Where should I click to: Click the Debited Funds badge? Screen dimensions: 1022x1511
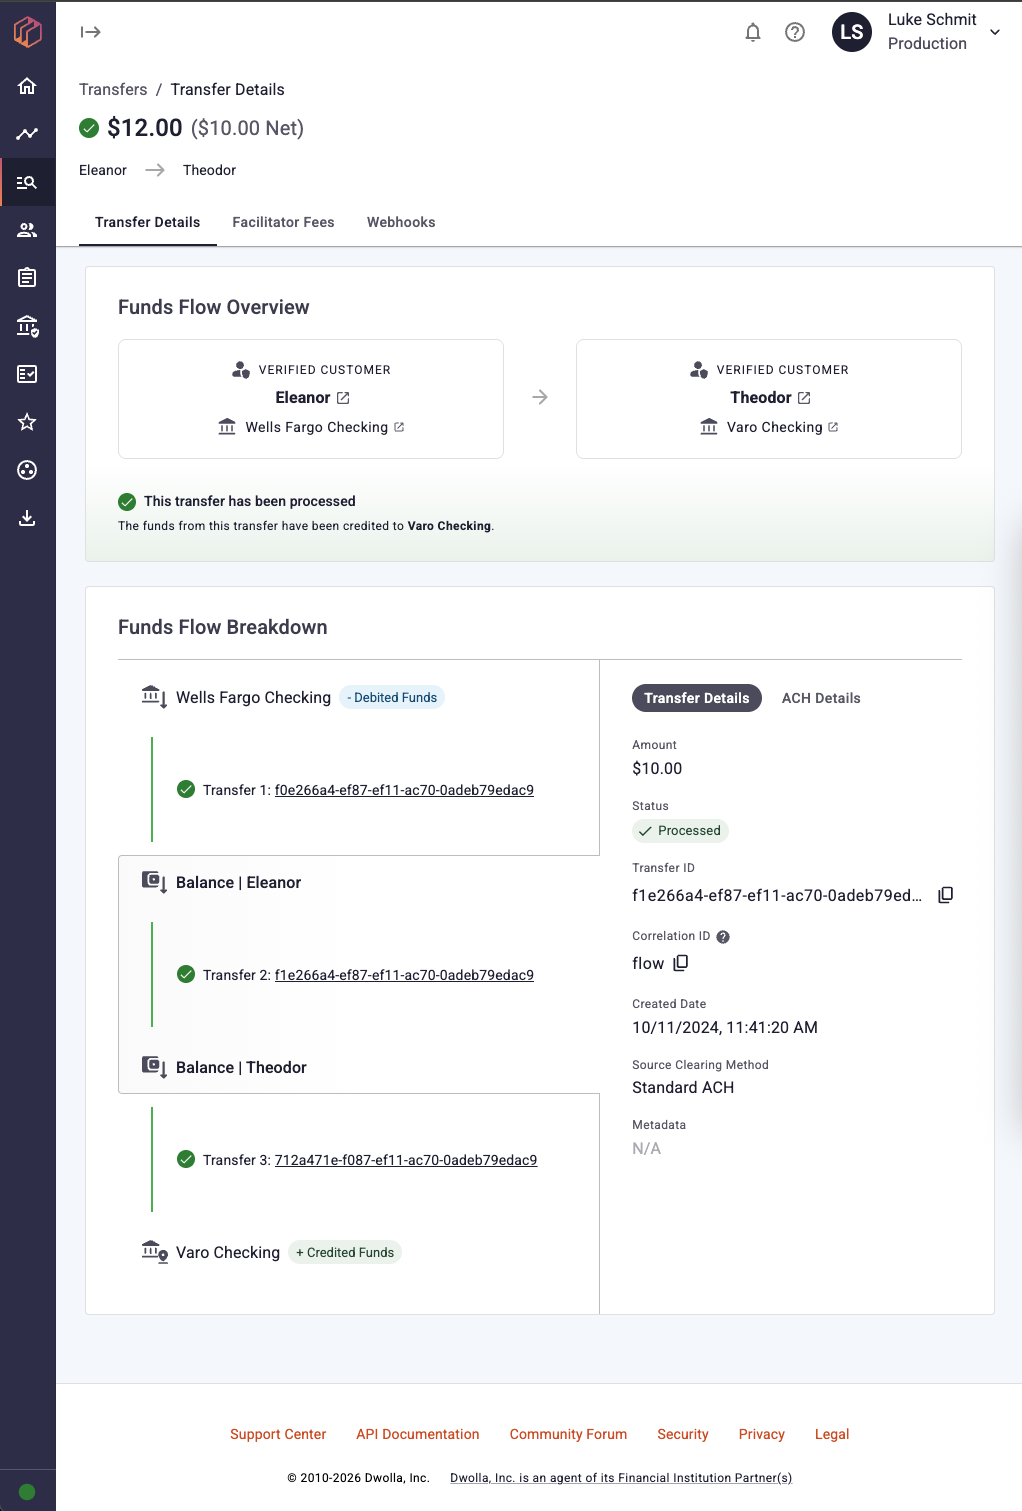[x=392, y=698]
